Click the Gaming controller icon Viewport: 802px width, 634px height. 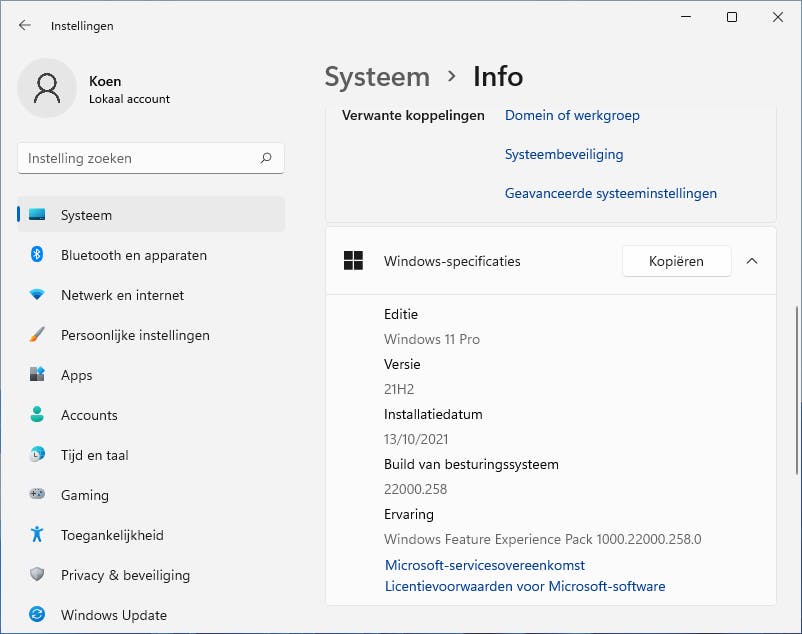(x=37, y=495)
